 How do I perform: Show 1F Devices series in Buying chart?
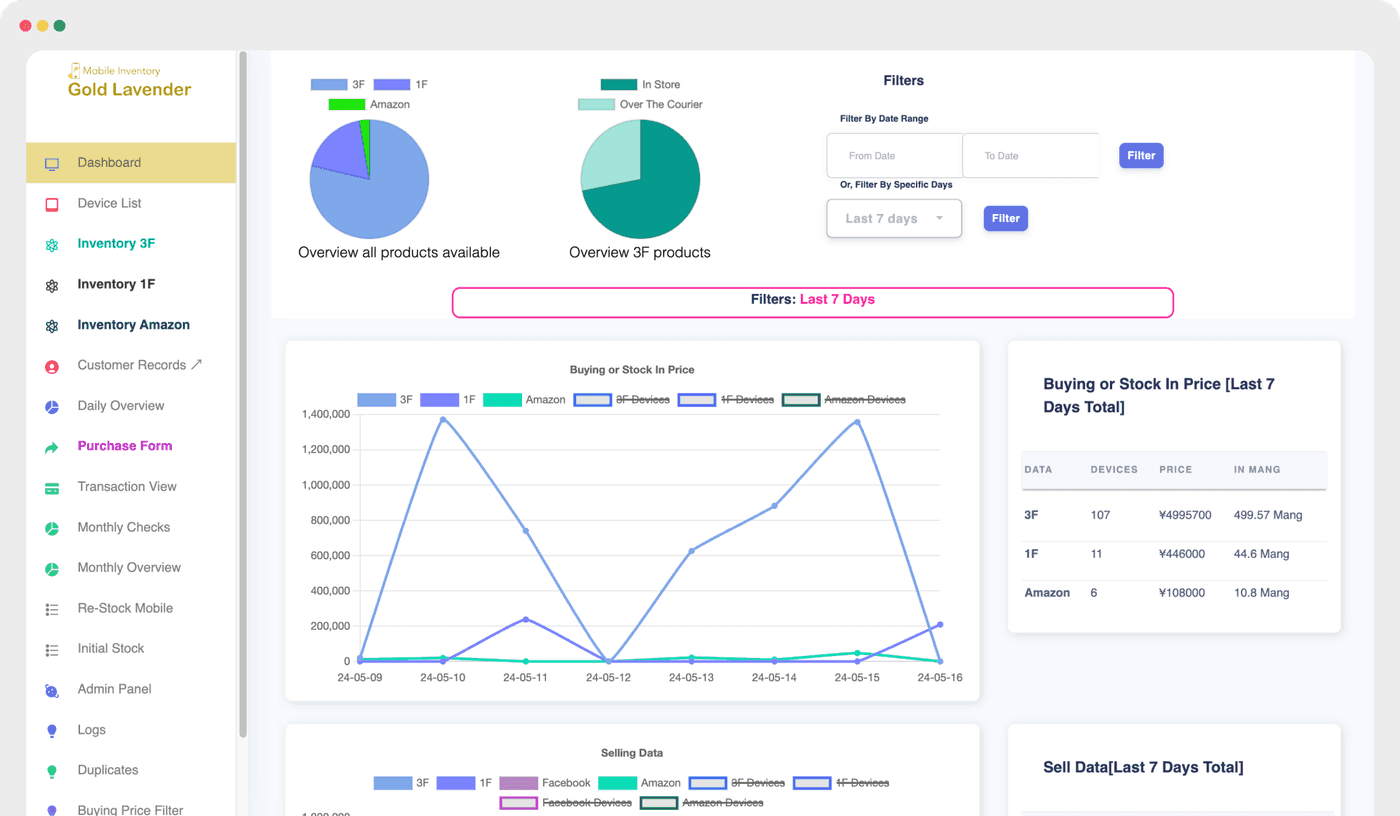click(x=726, y=400)
